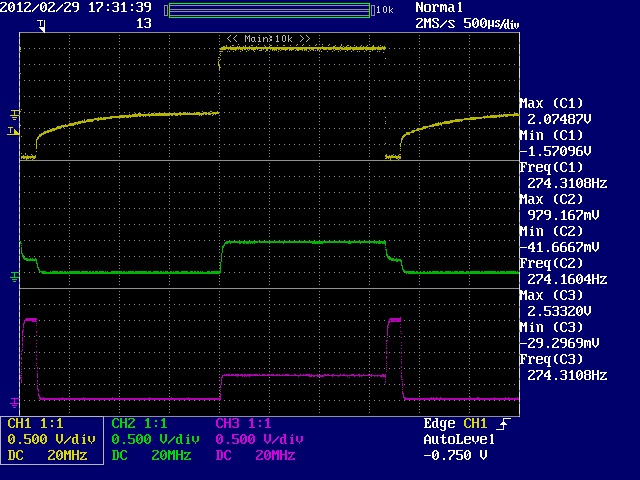Image resolution: width=640 pixels, height=480 pixels.
Task: Click the 10k record length label
Action: coord(385,10)
